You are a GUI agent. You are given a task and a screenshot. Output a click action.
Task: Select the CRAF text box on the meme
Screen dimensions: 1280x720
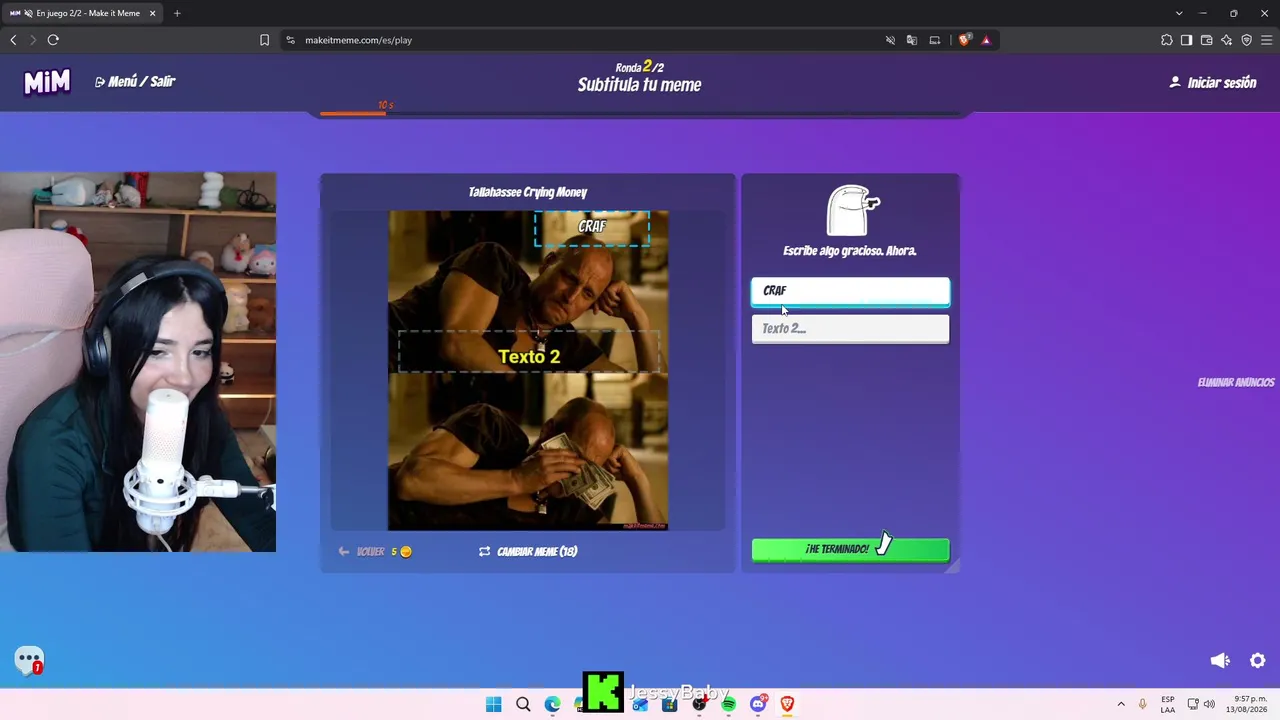point(592,227)
